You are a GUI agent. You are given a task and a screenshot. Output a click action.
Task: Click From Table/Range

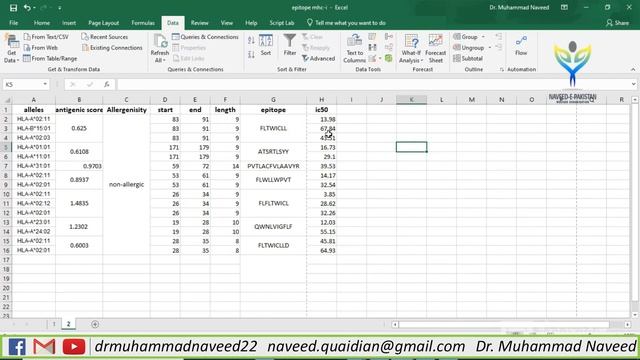50,59
